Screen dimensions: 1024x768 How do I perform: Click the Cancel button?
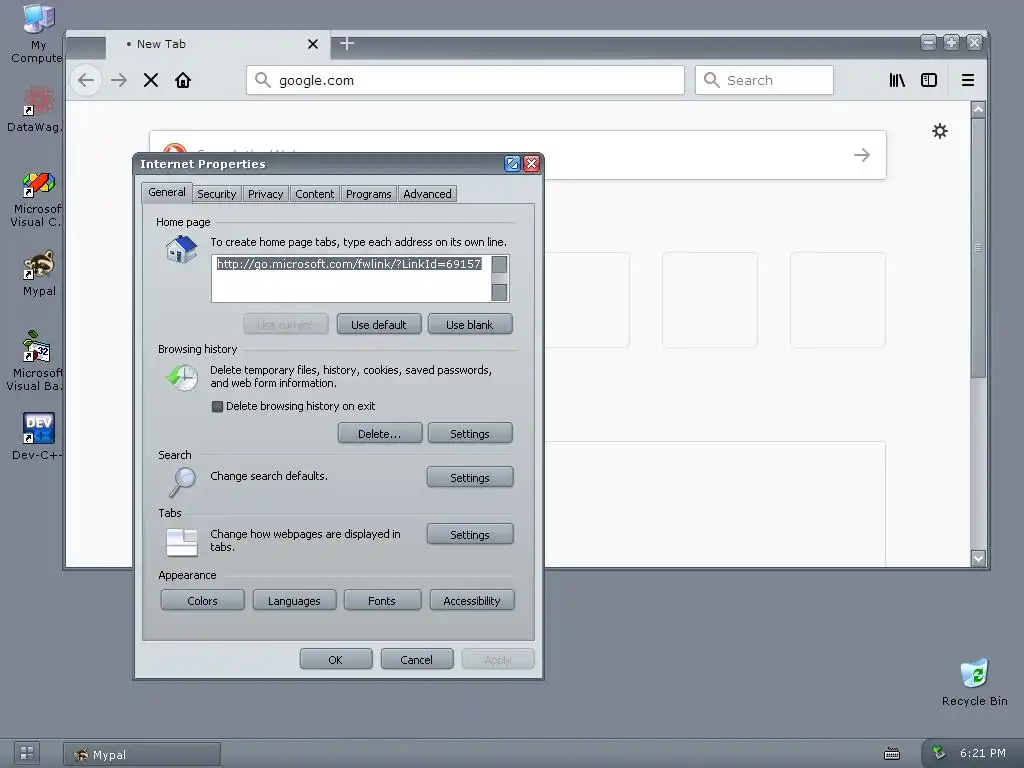click(417, 660)
